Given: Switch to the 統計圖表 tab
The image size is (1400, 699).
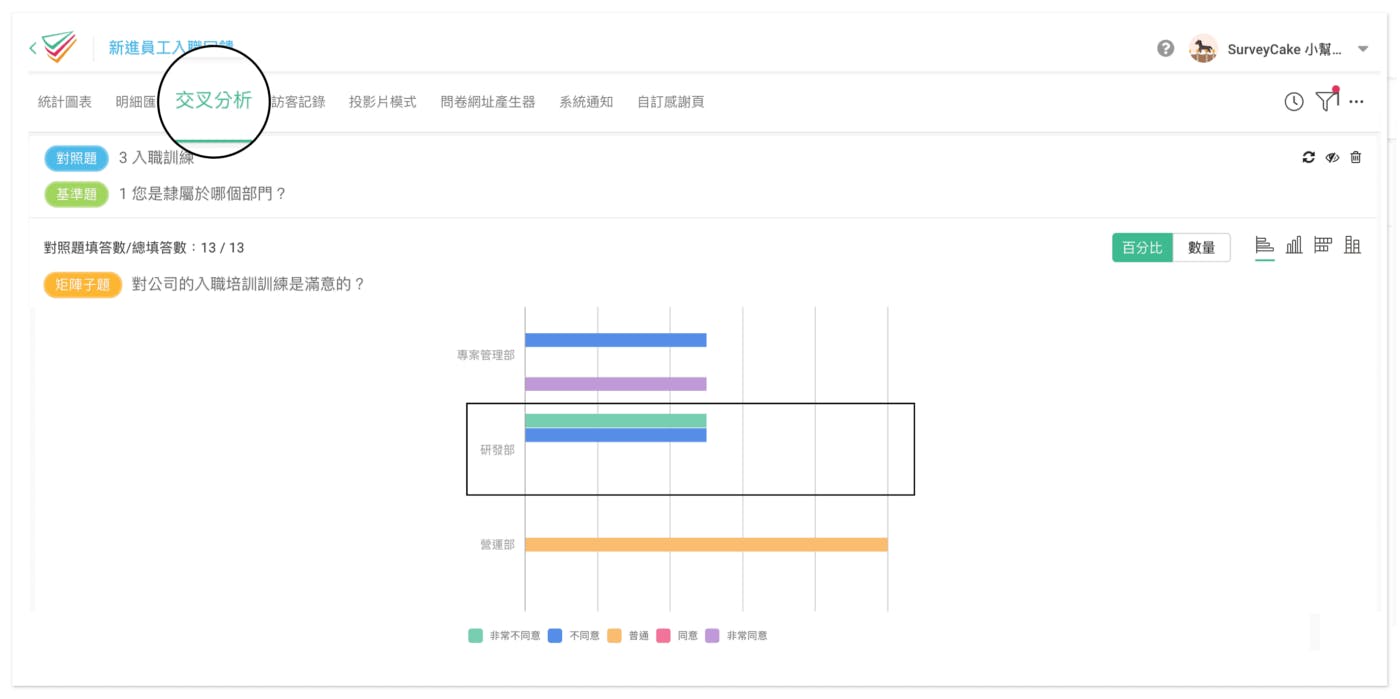Looking at the screenshot, I should point(65,102).
